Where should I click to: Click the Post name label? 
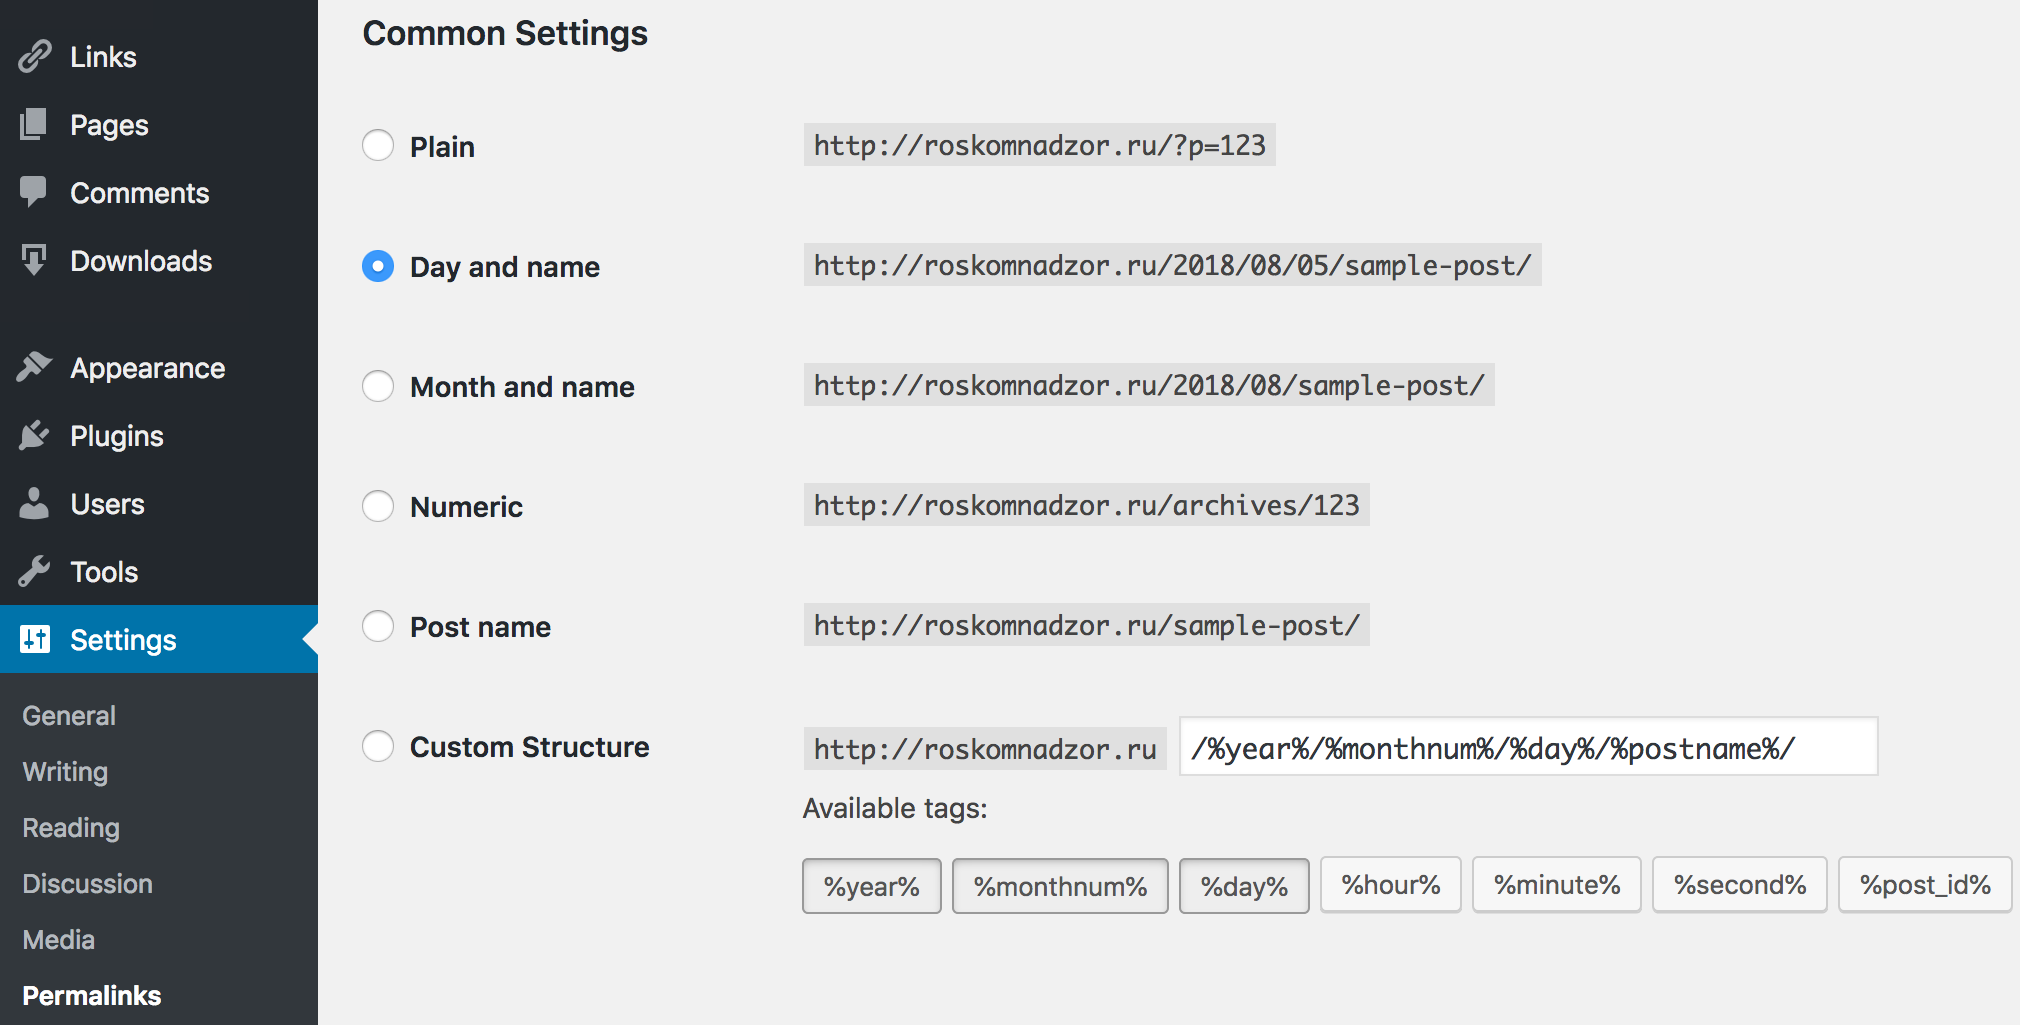tap(480, 627)
